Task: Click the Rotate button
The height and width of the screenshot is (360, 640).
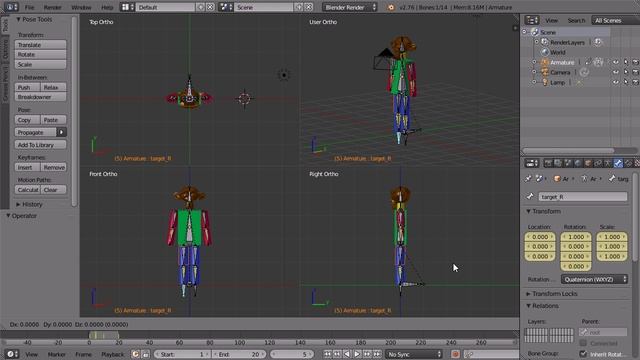Action: 40,54
